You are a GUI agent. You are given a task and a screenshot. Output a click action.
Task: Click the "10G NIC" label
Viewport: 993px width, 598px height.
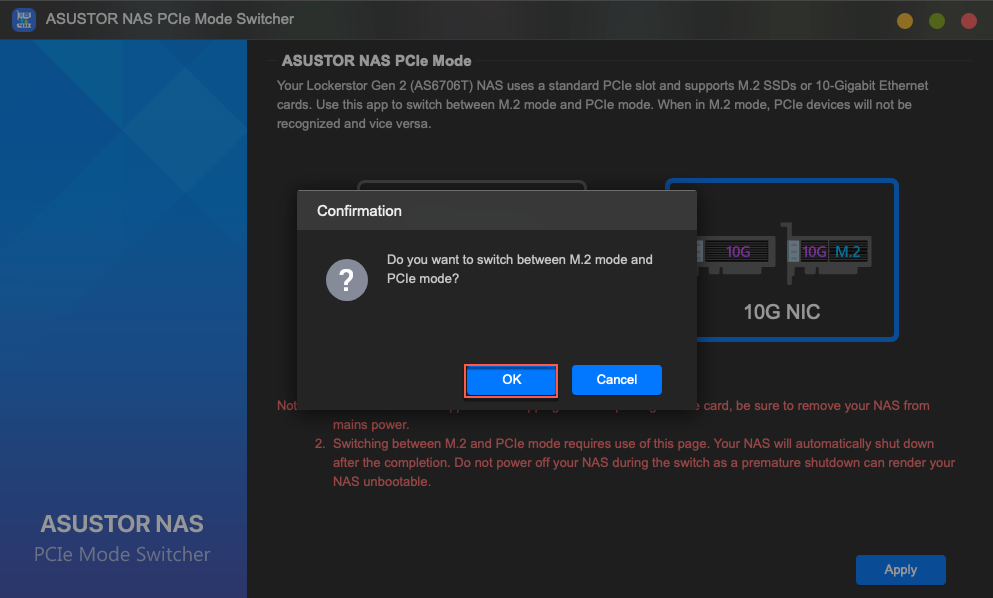(781, 312)
